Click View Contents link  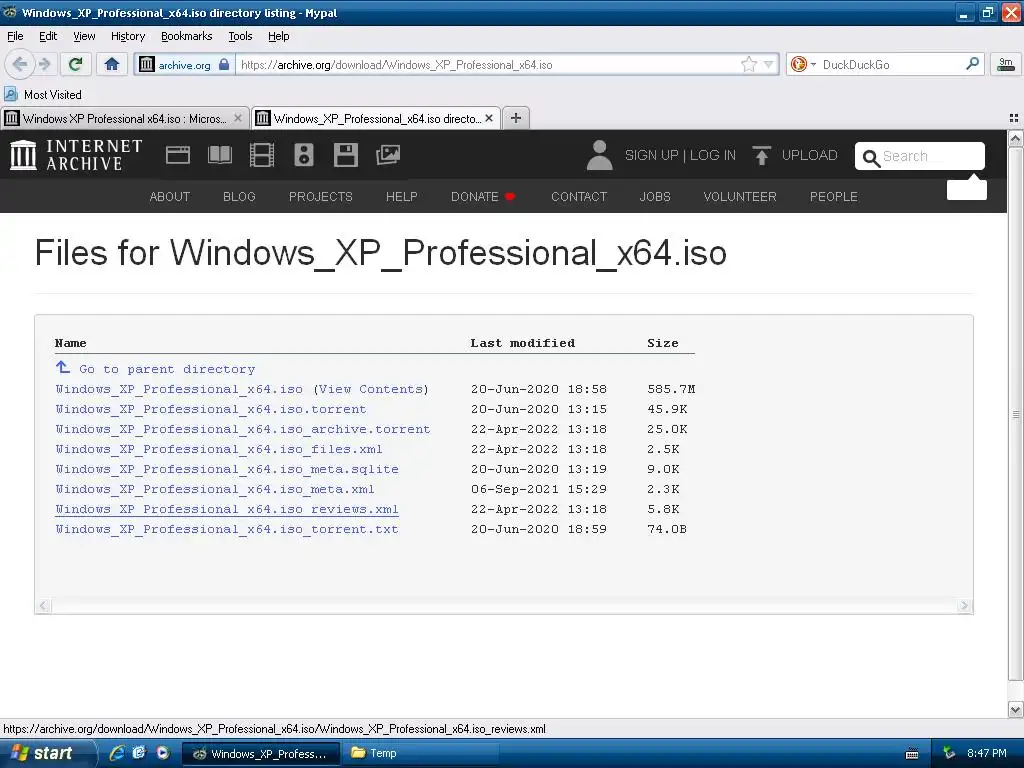coord(371,389)
